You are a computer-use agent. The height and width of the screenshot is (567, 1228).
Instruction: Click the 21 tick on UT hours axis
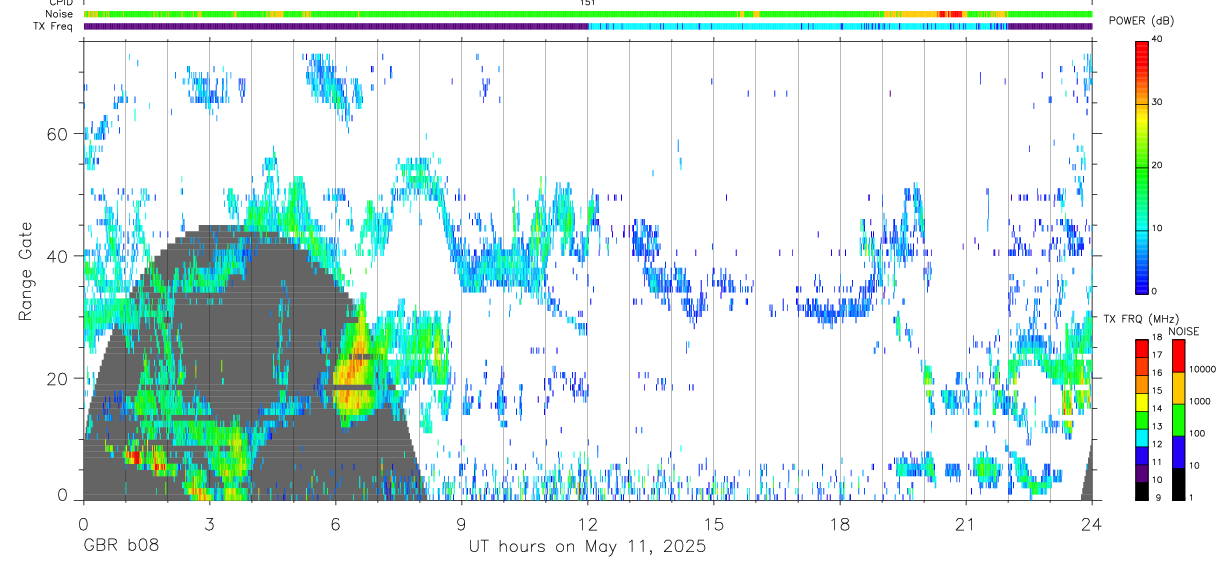pyautogui.click(x=966, y=524)
